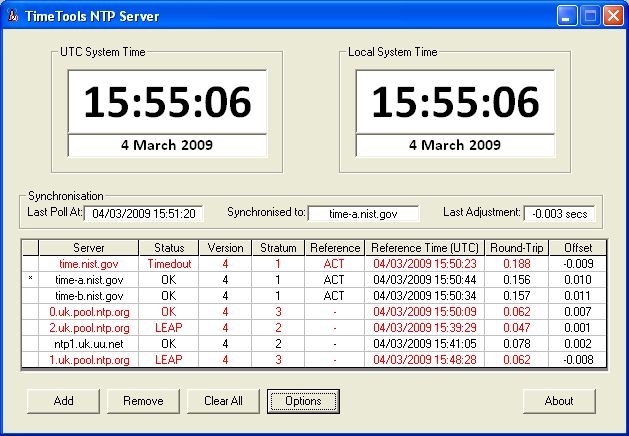
Task: Click the TimeTools app icon in title bar
Action: [x=14, y=16]
